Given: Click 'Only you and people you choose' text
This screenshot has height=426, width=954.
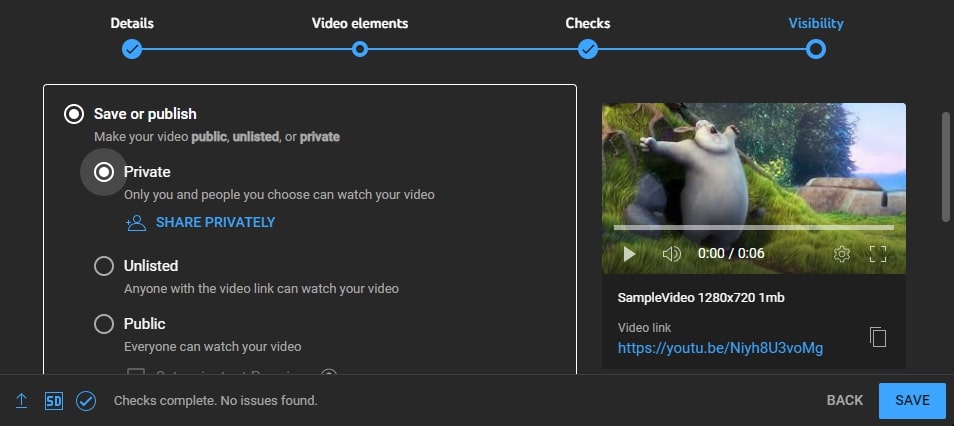Looking at the screenshot, I should (x=279, y=195).
